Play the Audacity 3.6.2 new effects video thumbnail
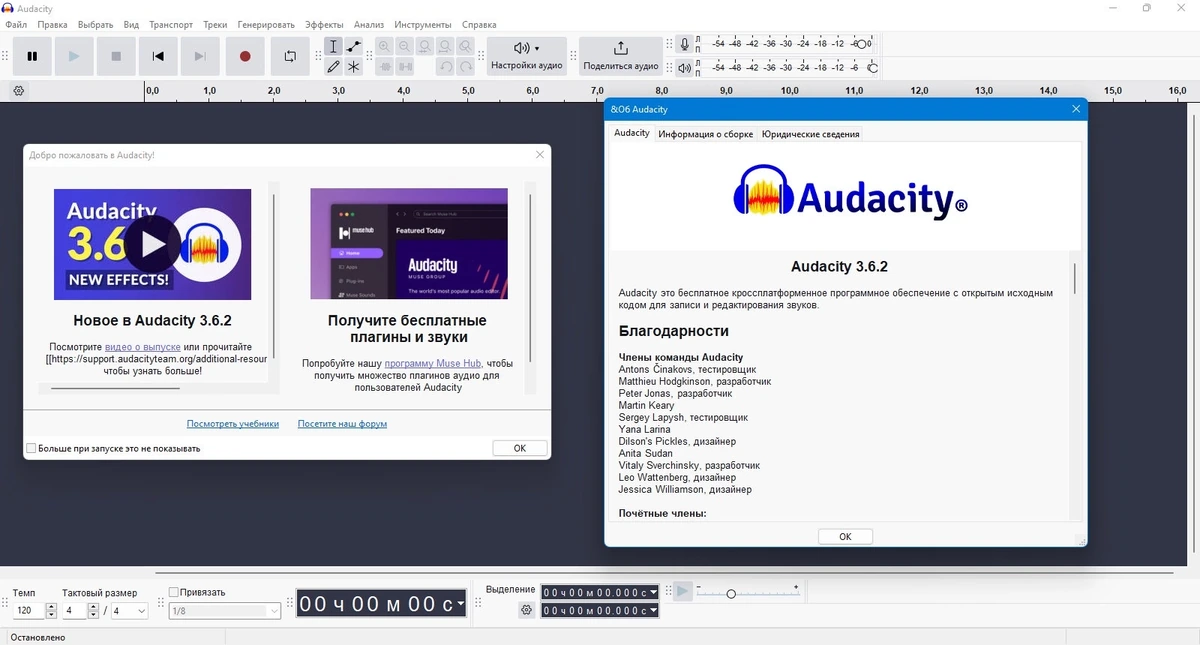The width and height of the screenshot is (1200, 645). (x=152, y=244)
